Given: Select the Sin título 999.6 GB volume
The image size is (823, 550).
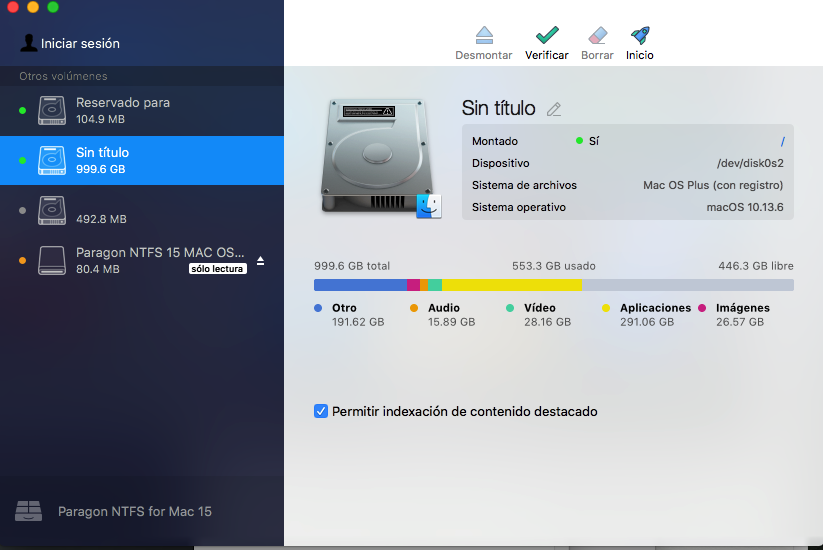Looking at the screenshot, I should click(x=142, y=160).
